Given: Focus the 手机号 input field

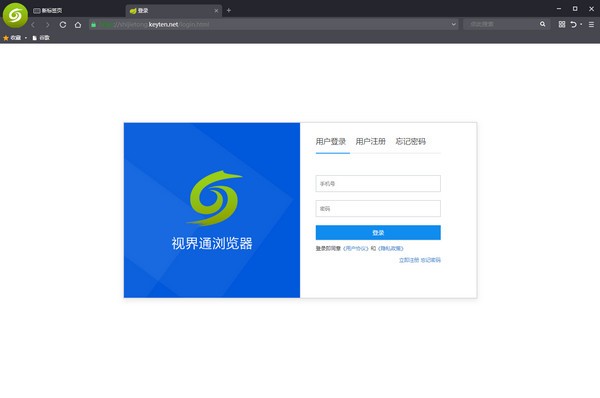Looking at the screenshot, I should pyautogui.click(x=378, y=184).
